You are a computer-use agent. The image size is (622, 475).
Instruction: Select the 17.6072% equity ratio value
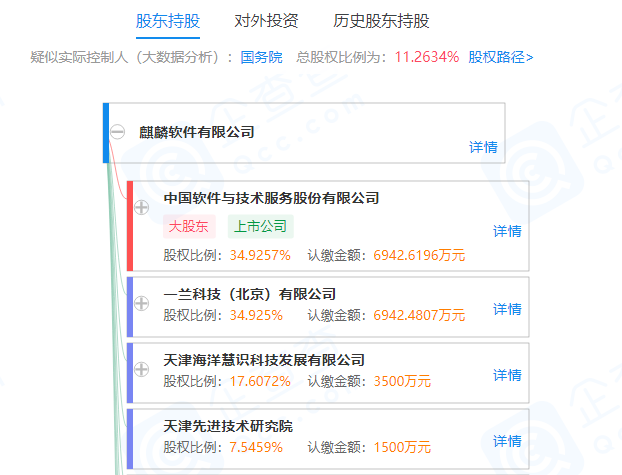click(260, 381)
